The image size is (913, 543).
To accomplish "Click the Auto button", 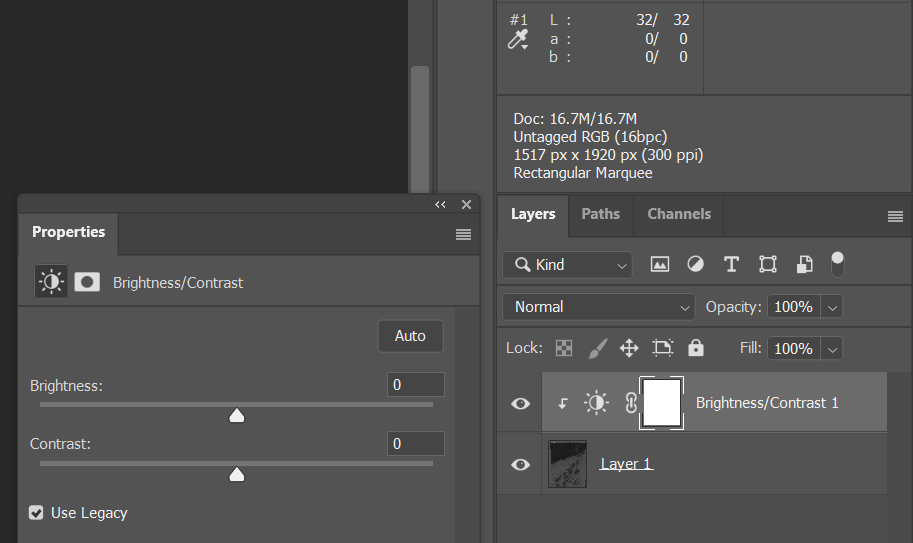I will [x=411, y=336].
